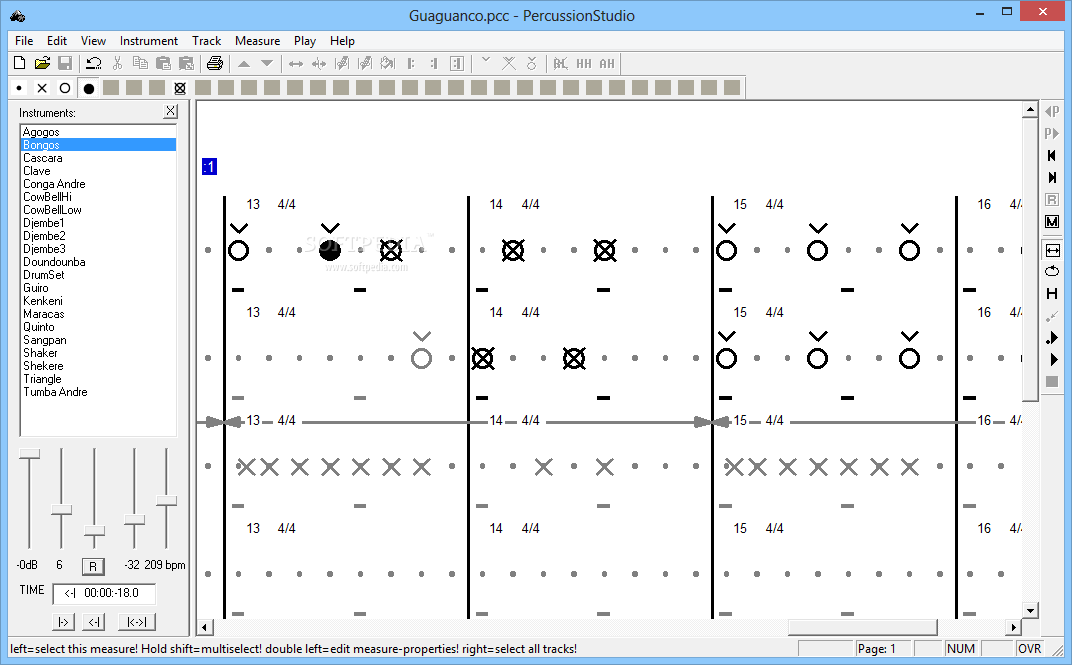Select Tumba Andre instrument
Image resolution: width=1072 pixels, height=665 pixels.
pyautogui.click(x=98, y=392)
